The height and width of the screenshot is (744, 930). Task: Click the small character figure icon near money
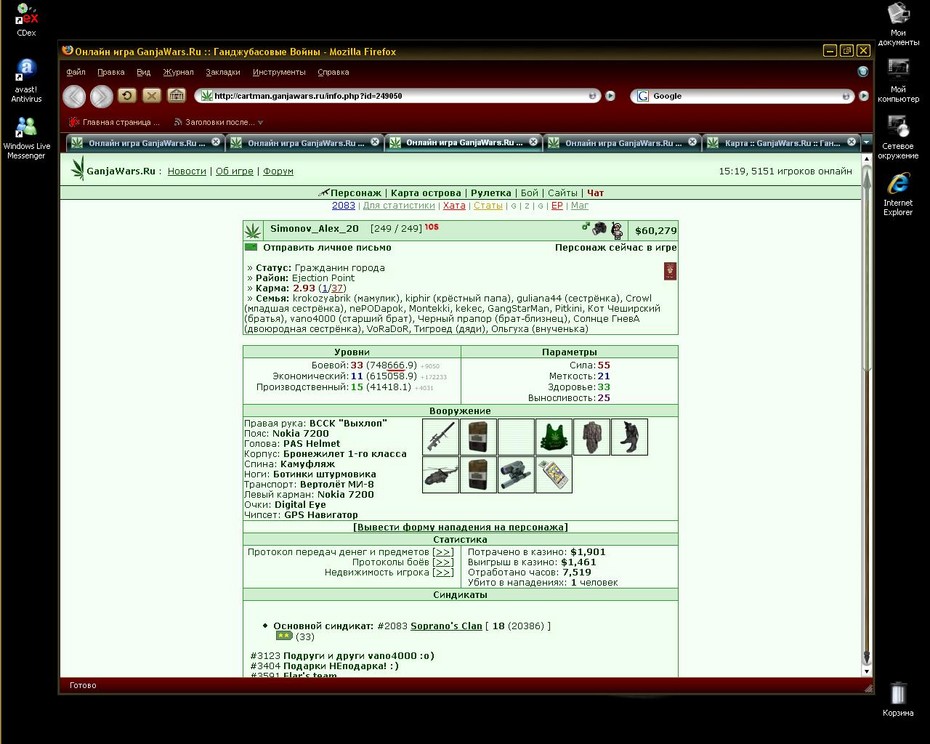pyautogui.click(x=617, y=230)
